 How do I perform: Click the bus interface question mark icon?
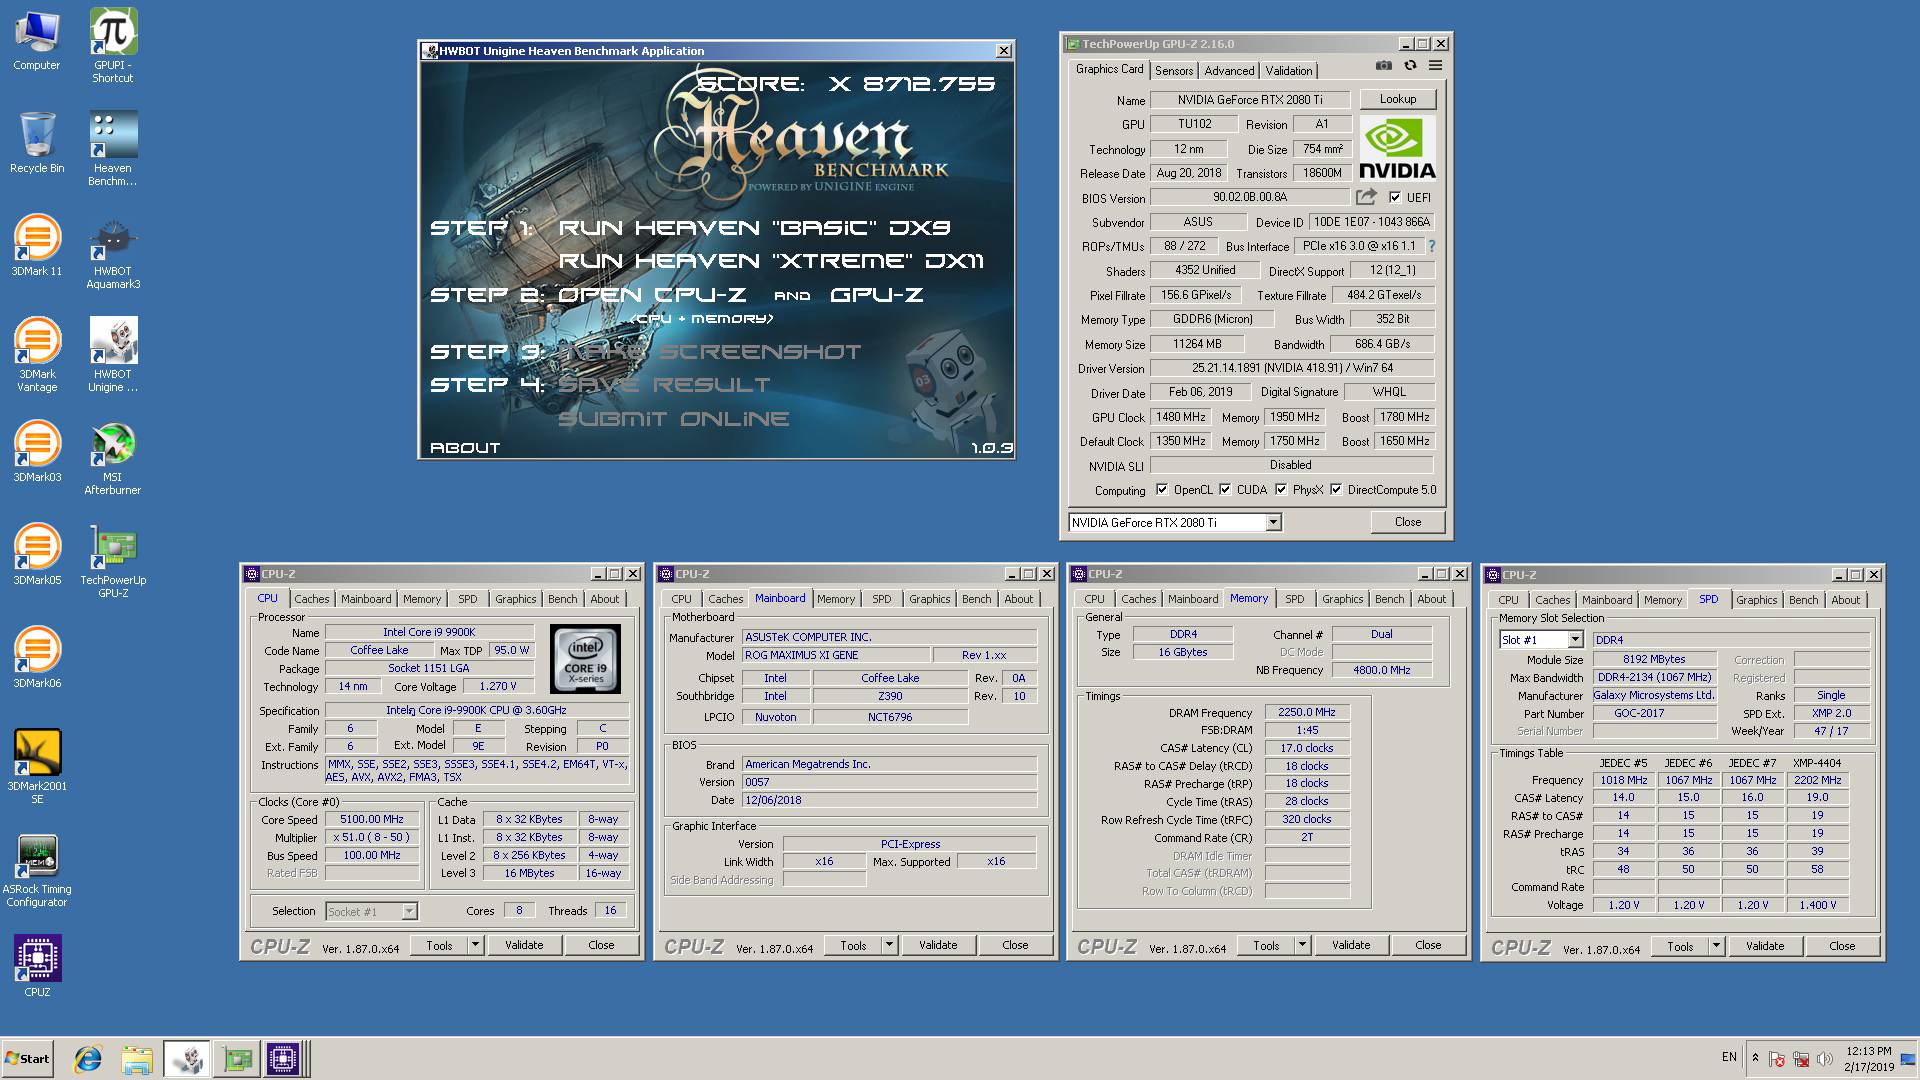[x=1432, y=246]
